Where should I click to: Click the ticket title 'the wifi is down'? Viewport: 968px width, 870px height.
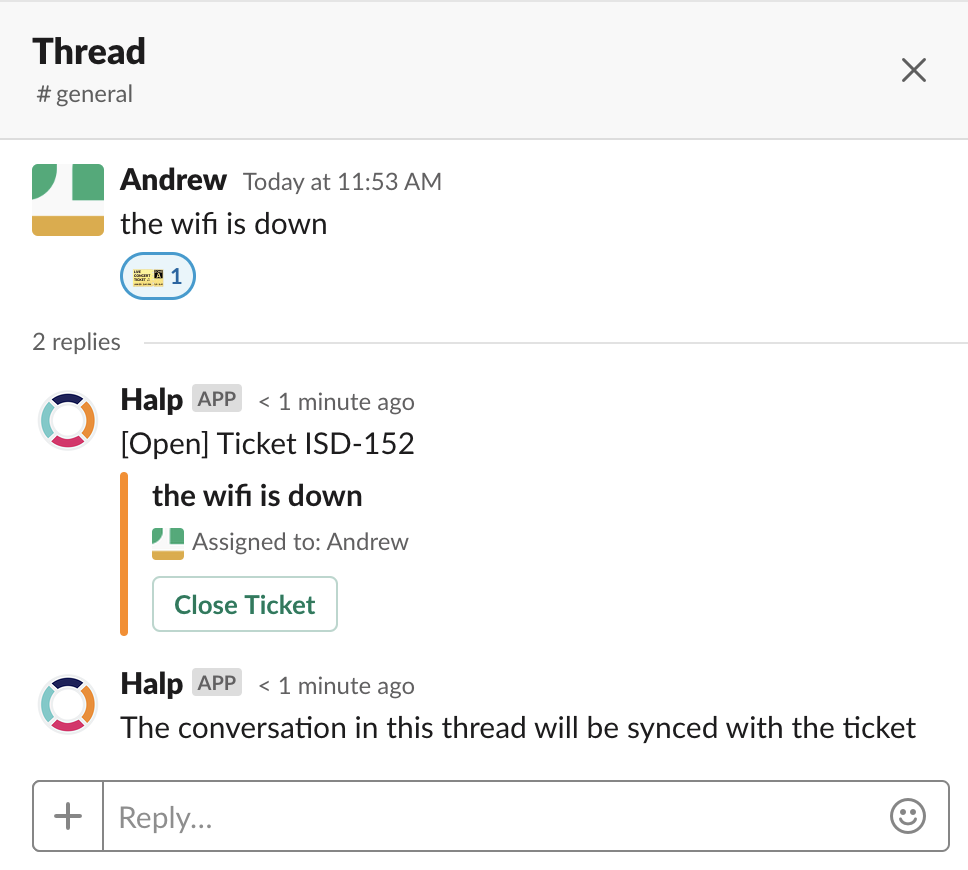point(257,496)
